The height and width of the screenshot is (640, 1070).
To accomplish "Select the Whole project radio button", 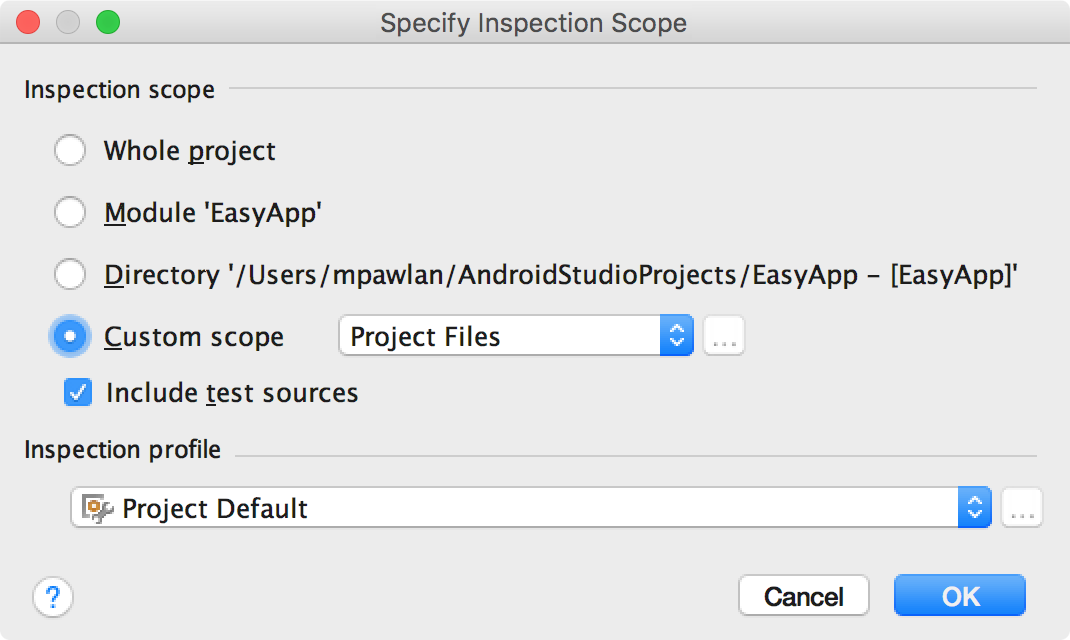I will pos(70,150).
